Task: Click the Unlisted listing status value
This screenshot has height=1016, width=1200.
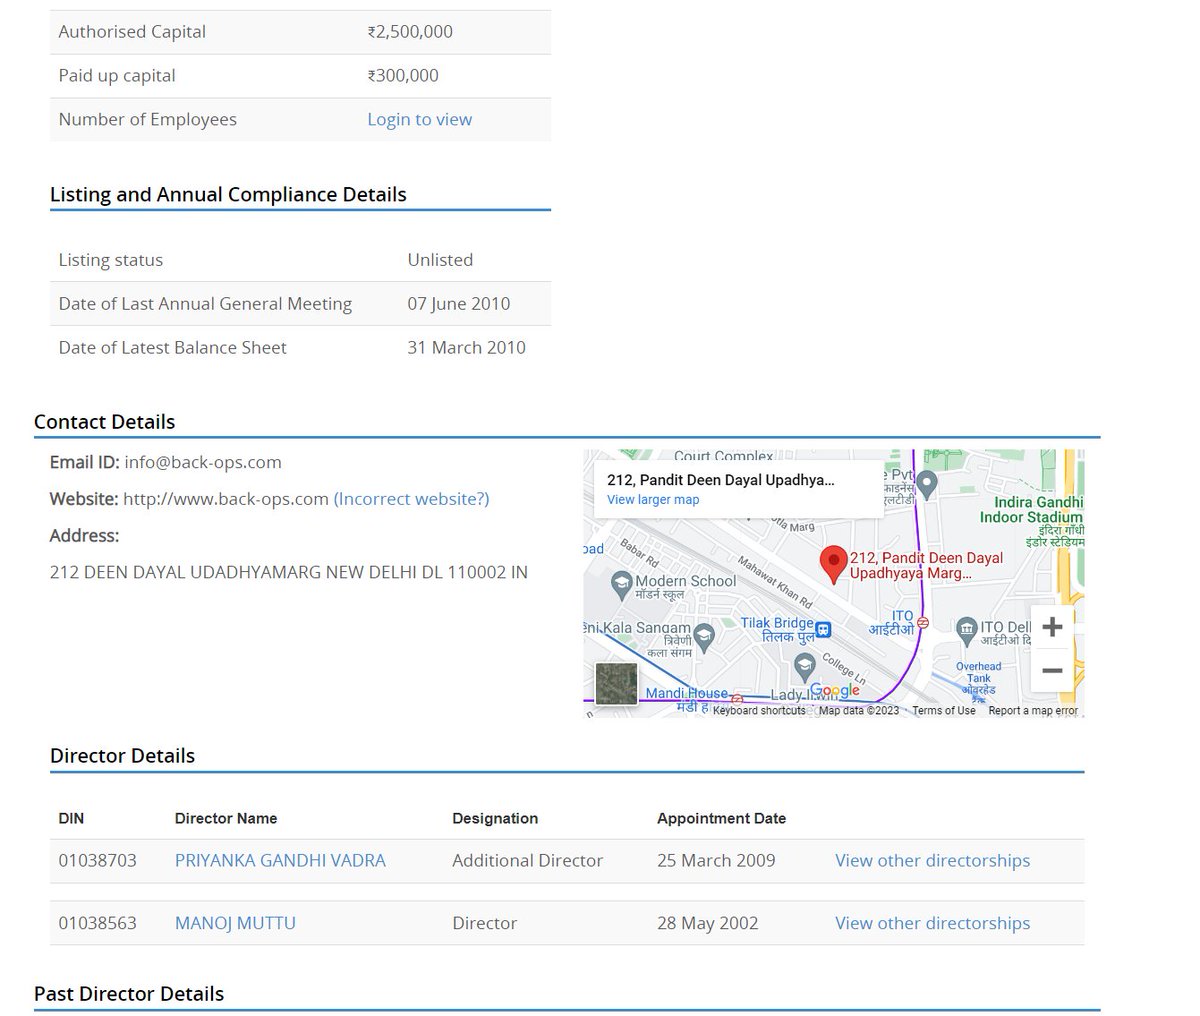Action: pos(440,259)
